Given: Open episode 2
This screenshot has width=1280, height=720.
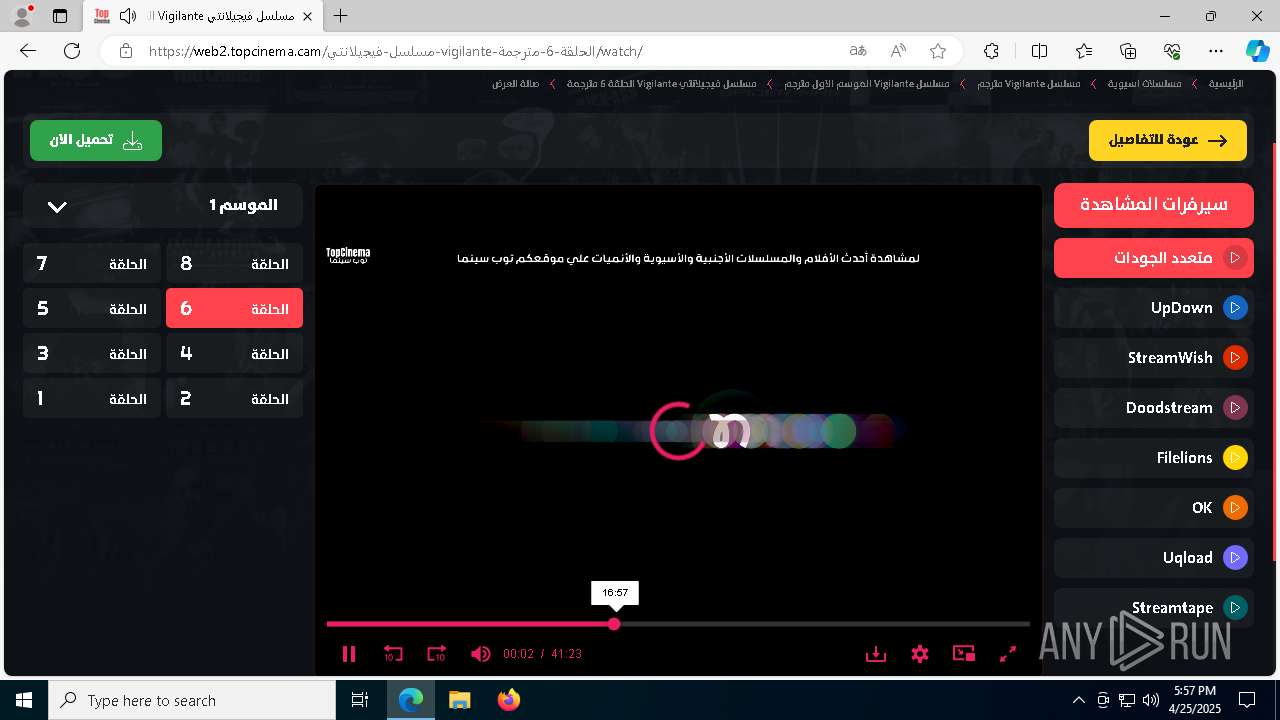Looking at the screenshot, I should point(234,399).
